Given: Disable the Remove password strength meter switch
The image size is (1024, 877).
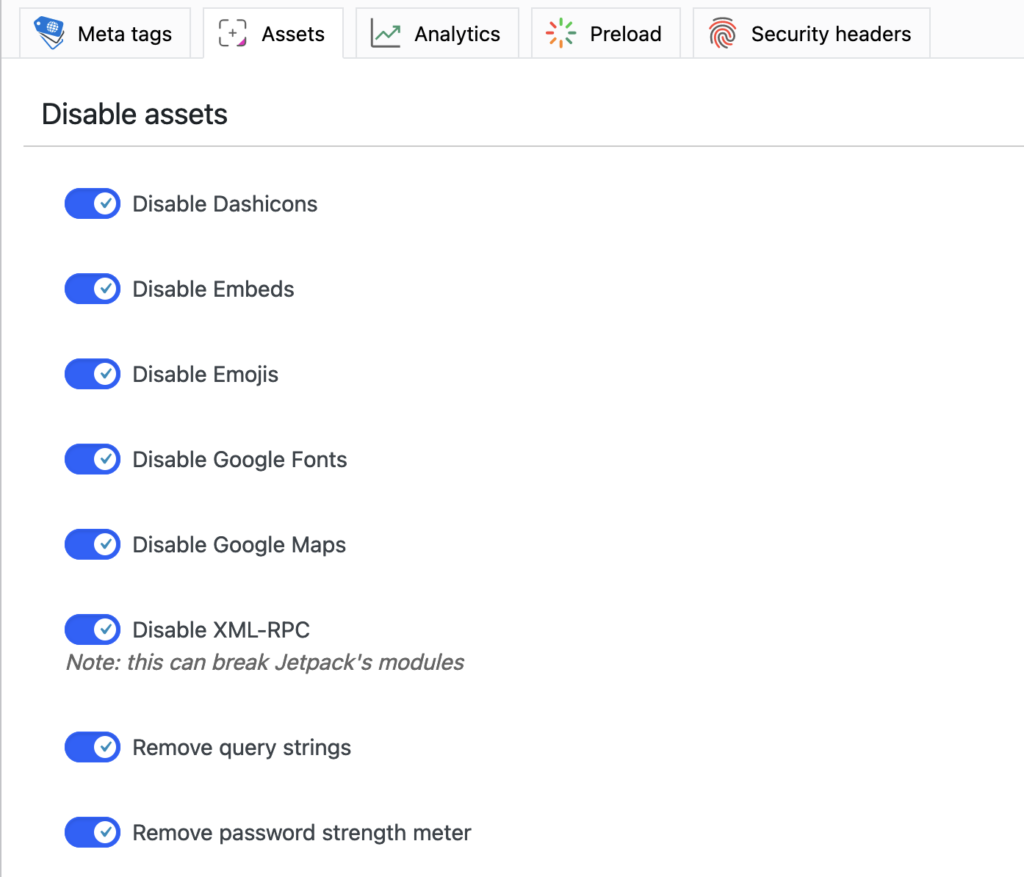Looking at the screenshot, I should [x=92, y=833].
